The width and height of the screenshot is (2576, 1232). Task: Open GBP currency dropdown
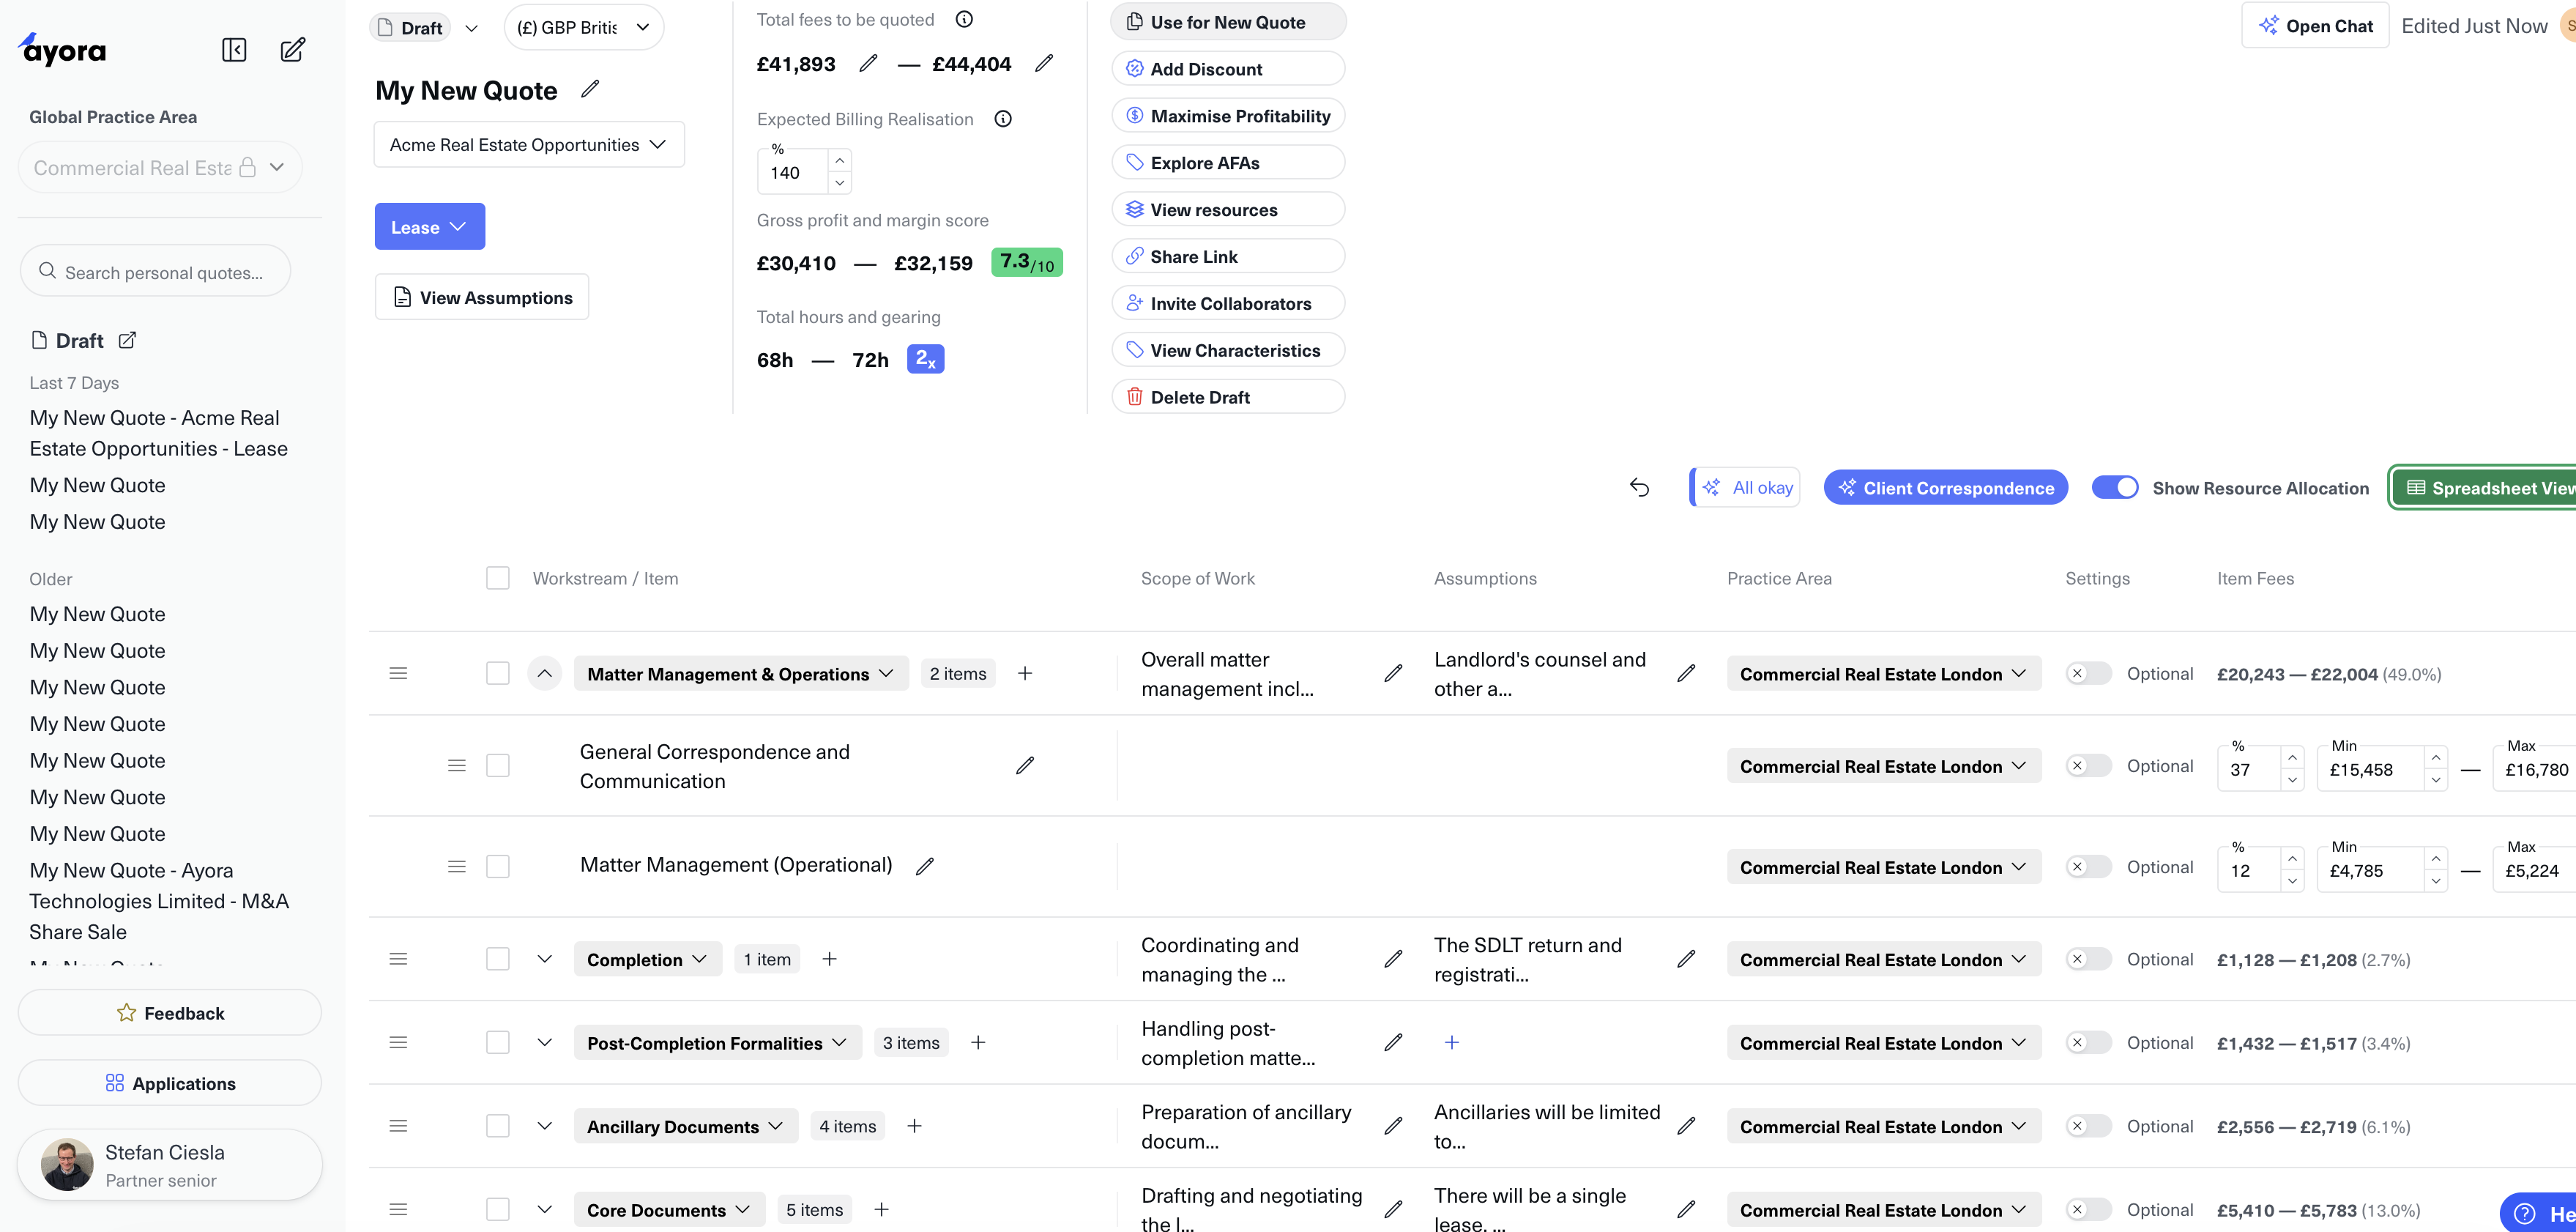pos(584,27)
